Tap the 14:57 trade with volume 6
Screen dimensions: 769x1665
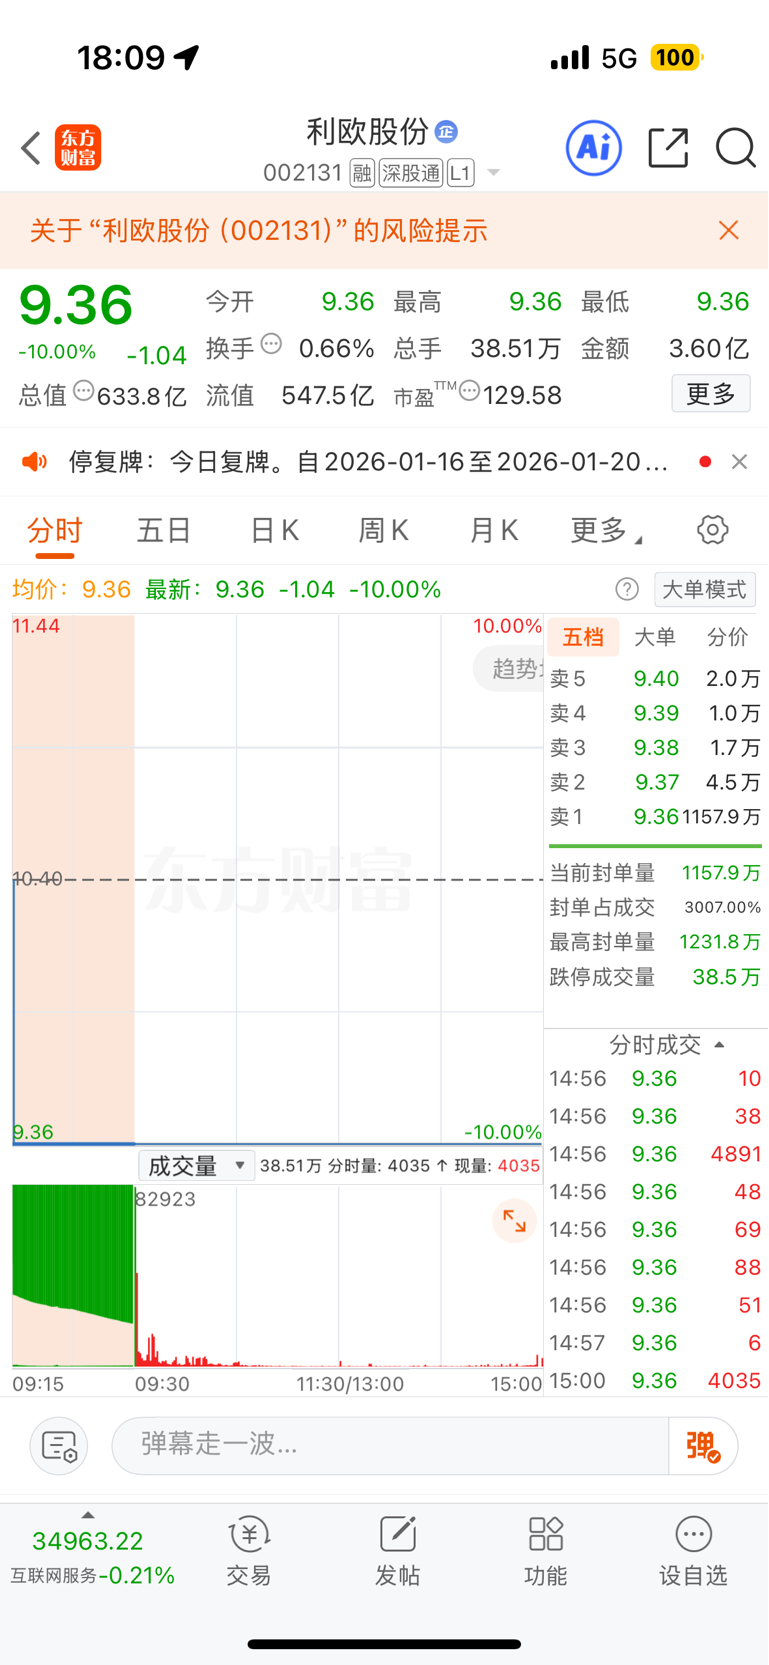655,1343
